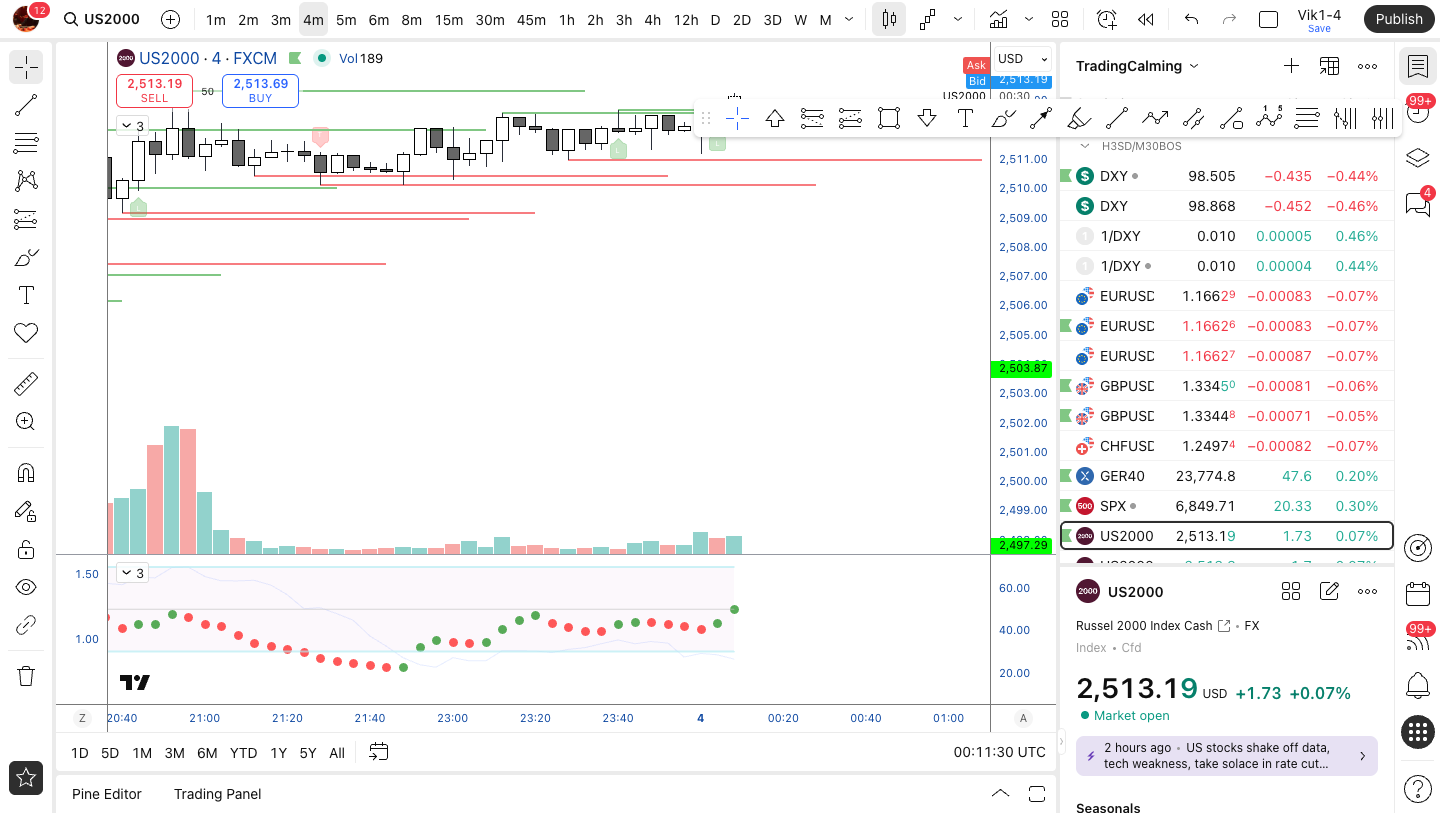The image size is (1440, 813).
Task: Open the Indicators button
Action: [998, 19]
